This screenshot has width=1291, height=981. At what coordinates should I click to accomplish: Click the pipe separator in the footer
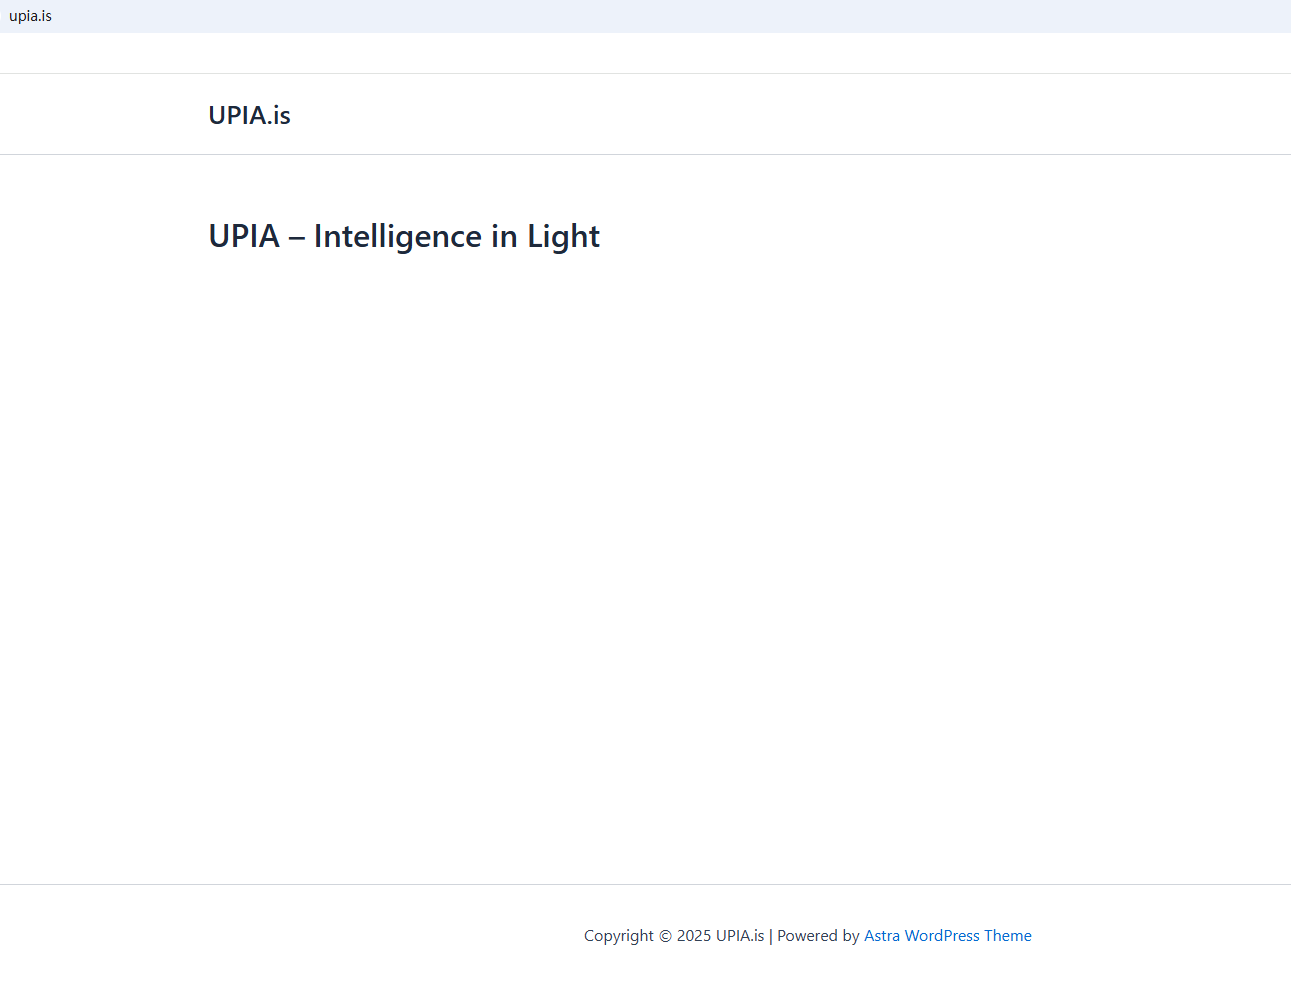[x=770, y=936]
